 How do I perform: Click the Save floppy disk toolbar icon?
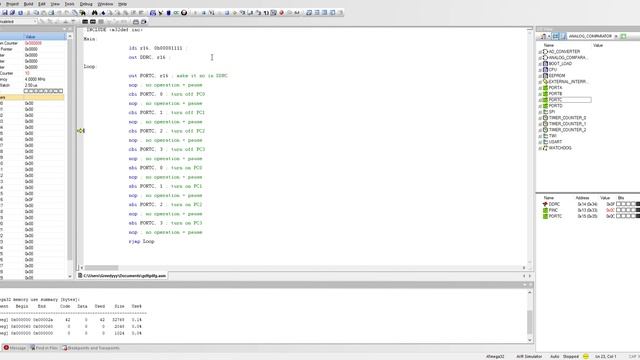(x=4, y=13)
